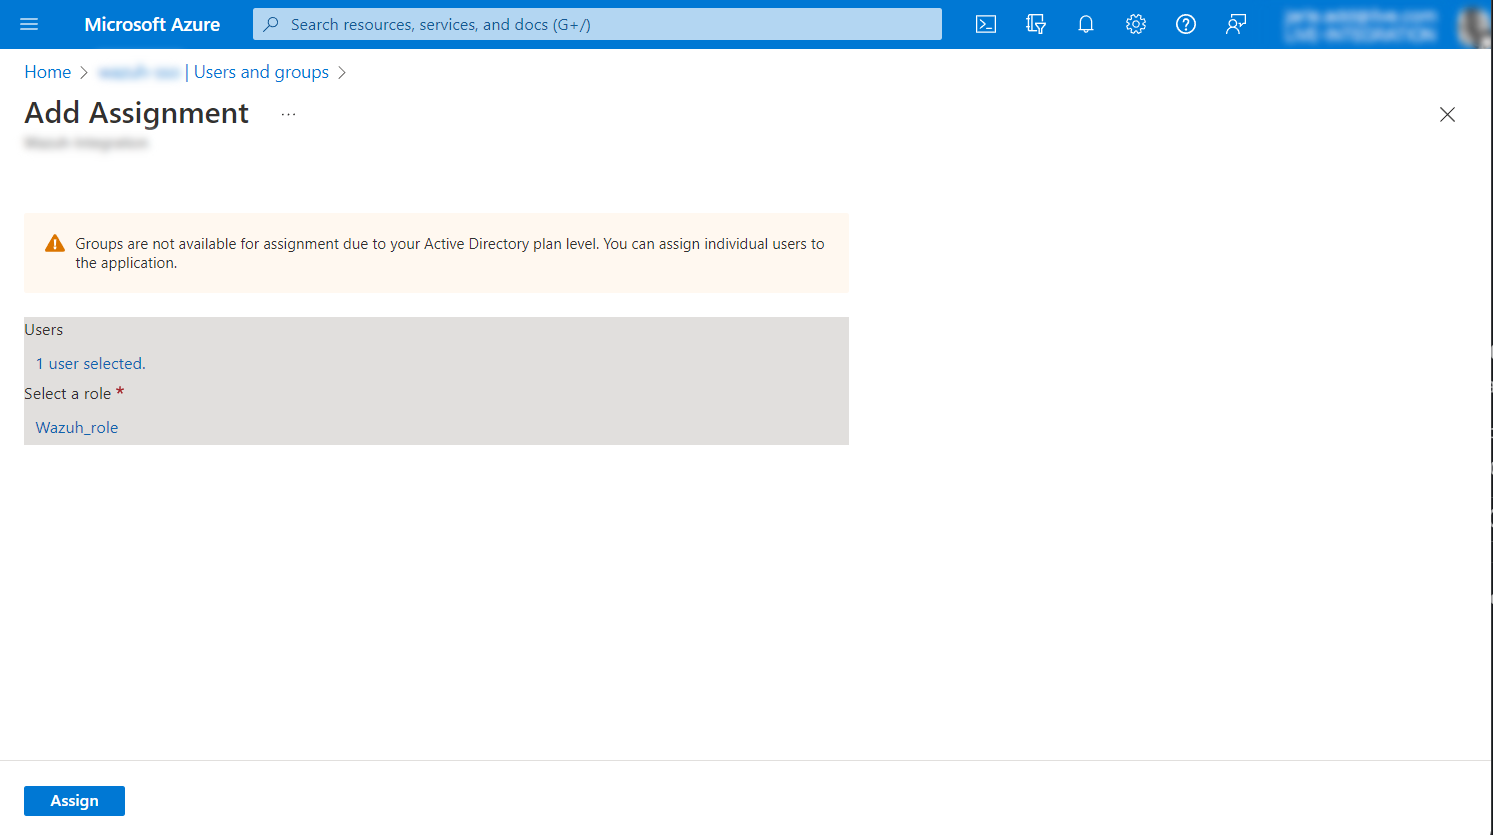Open Cloud Shell from the top bar
1493x835 pixels.
coord(986,24)
